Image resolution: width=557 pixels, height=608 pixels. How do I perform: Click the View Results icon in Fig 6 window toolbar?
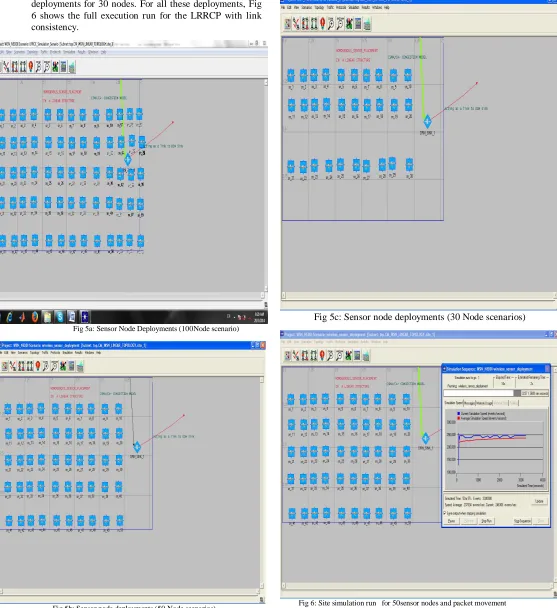[x=357, y=355]
